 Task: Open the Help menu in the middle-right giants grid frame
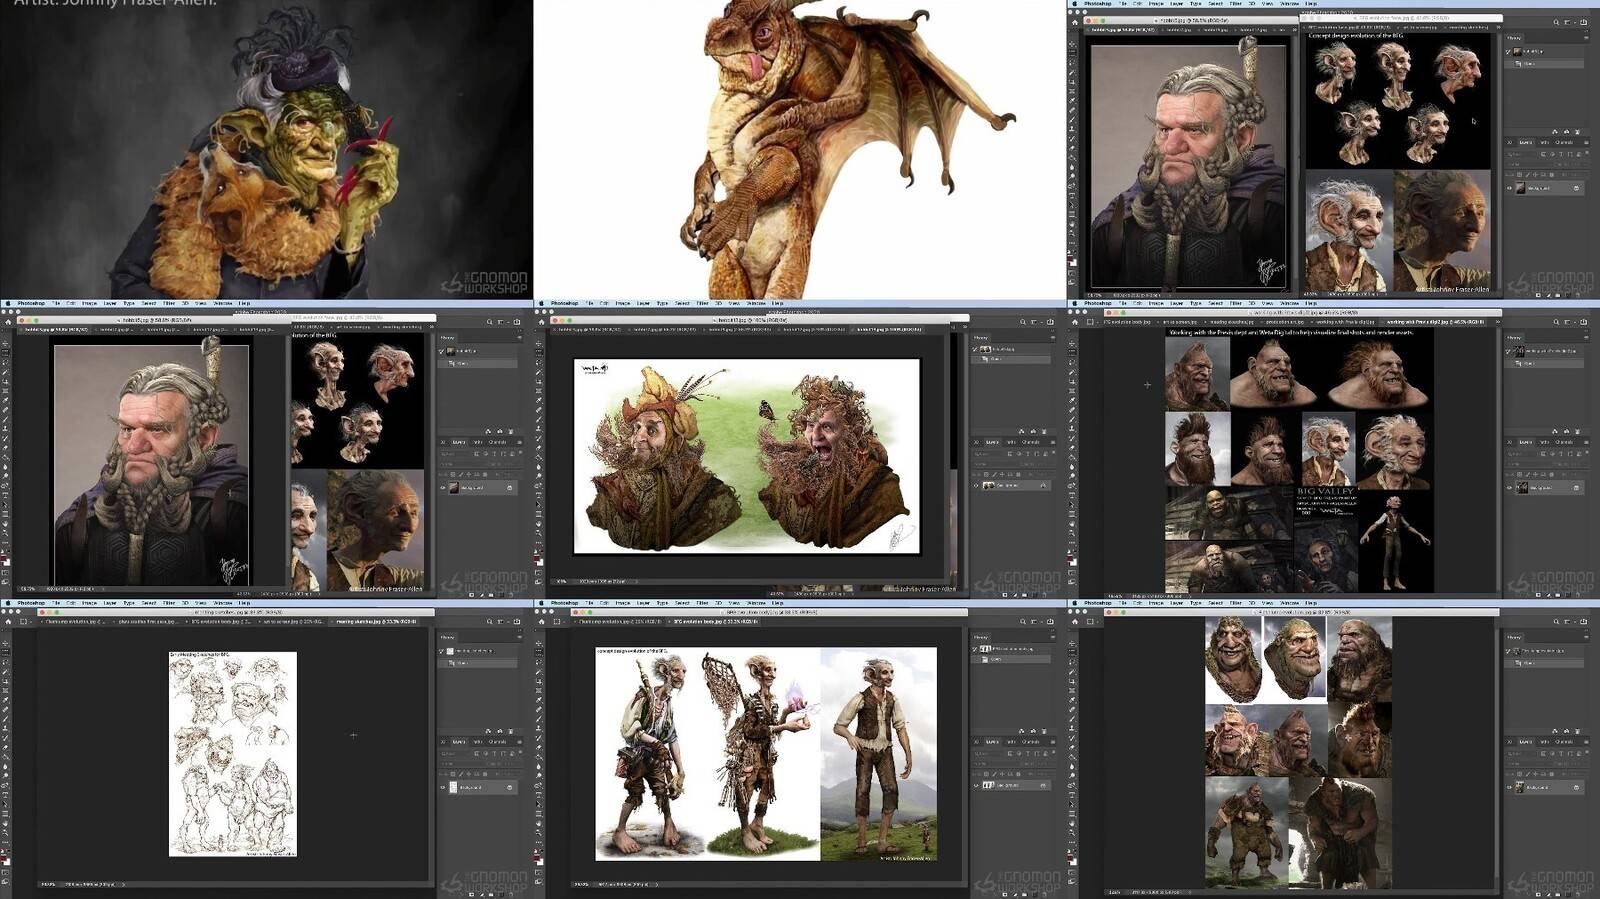(x=1311, y=303)
